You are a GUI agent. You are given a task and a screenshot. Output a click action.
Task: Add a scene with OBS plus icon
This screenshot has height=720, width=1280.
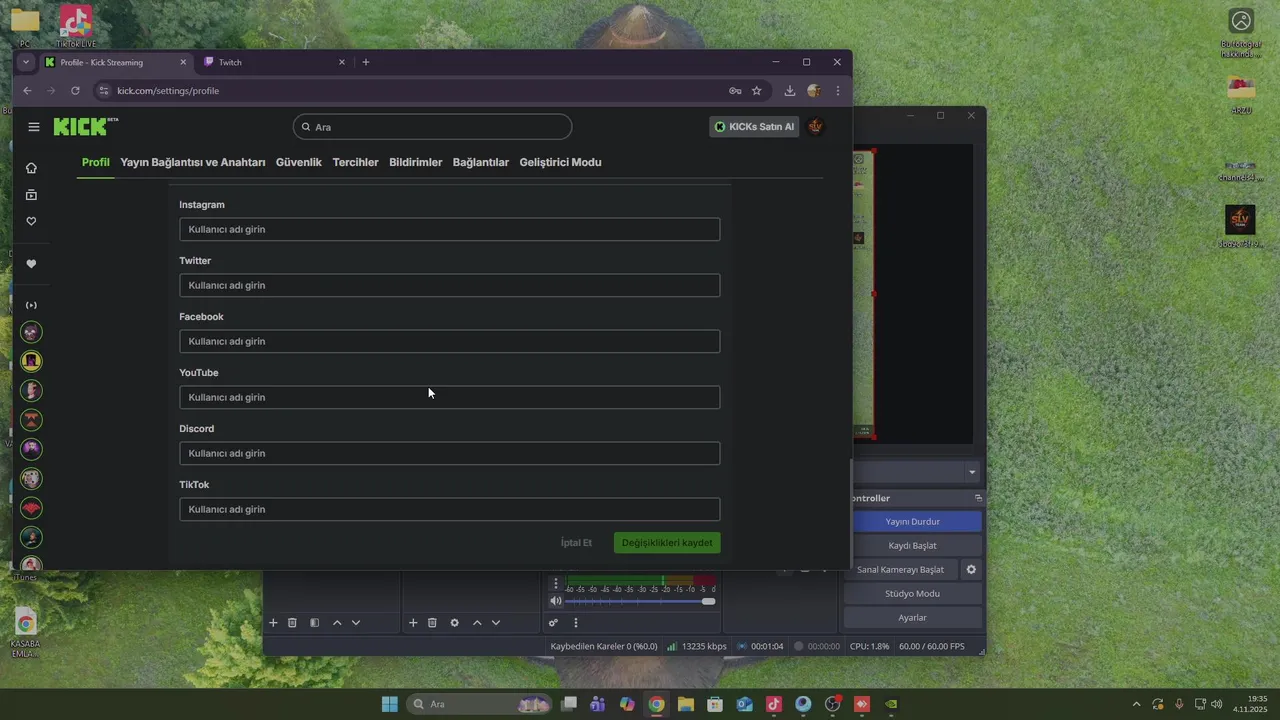pos(273,623)
